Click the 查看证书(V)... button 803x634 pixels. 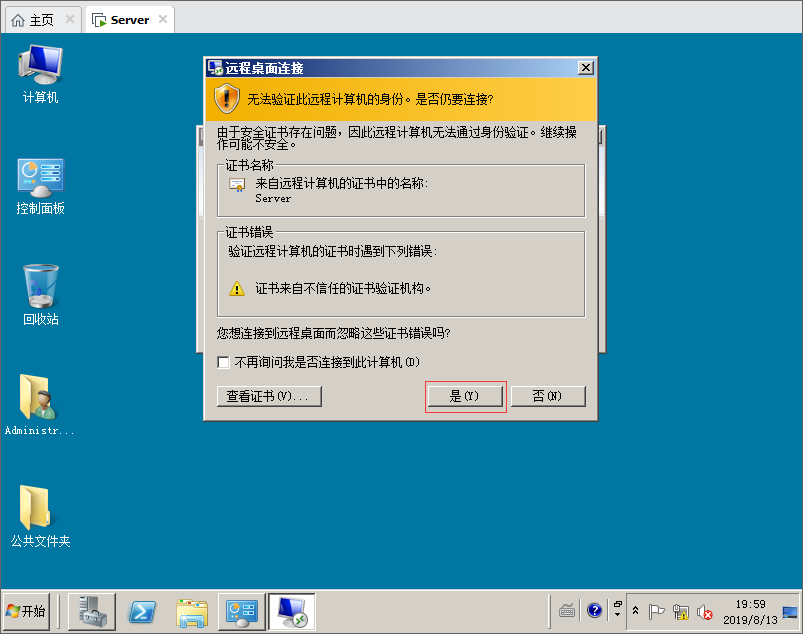tap(269, 396)
